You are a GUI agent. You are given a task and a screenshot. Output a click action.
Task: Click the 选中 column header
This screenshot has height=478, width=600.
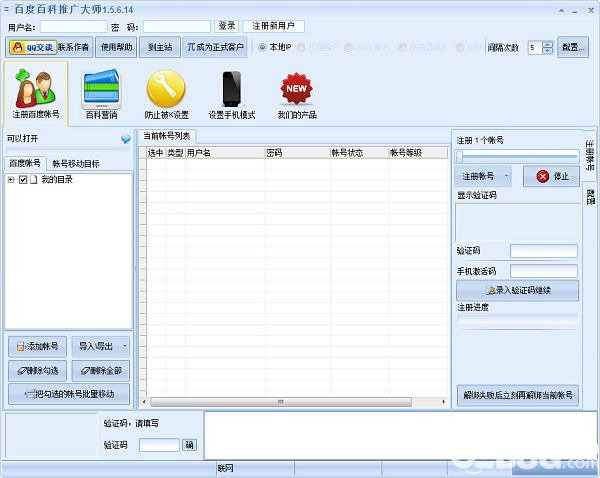click(x=156, y=153)
